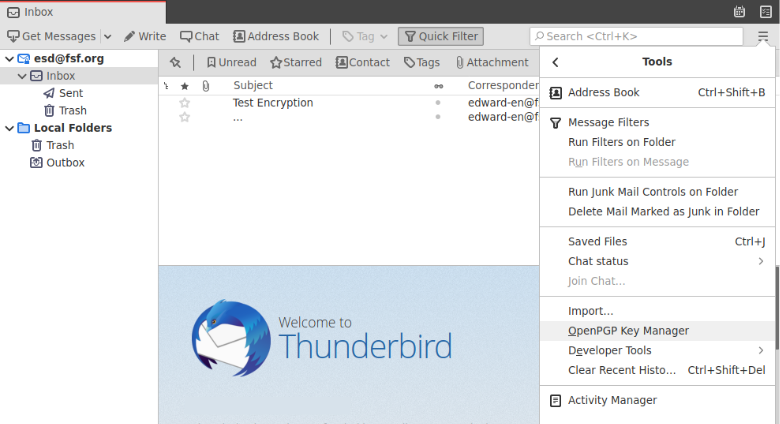This screenshot has width=780, height=424.
Task: Choose Delete Mail Marked as Junk
Action: pos(657,212)
